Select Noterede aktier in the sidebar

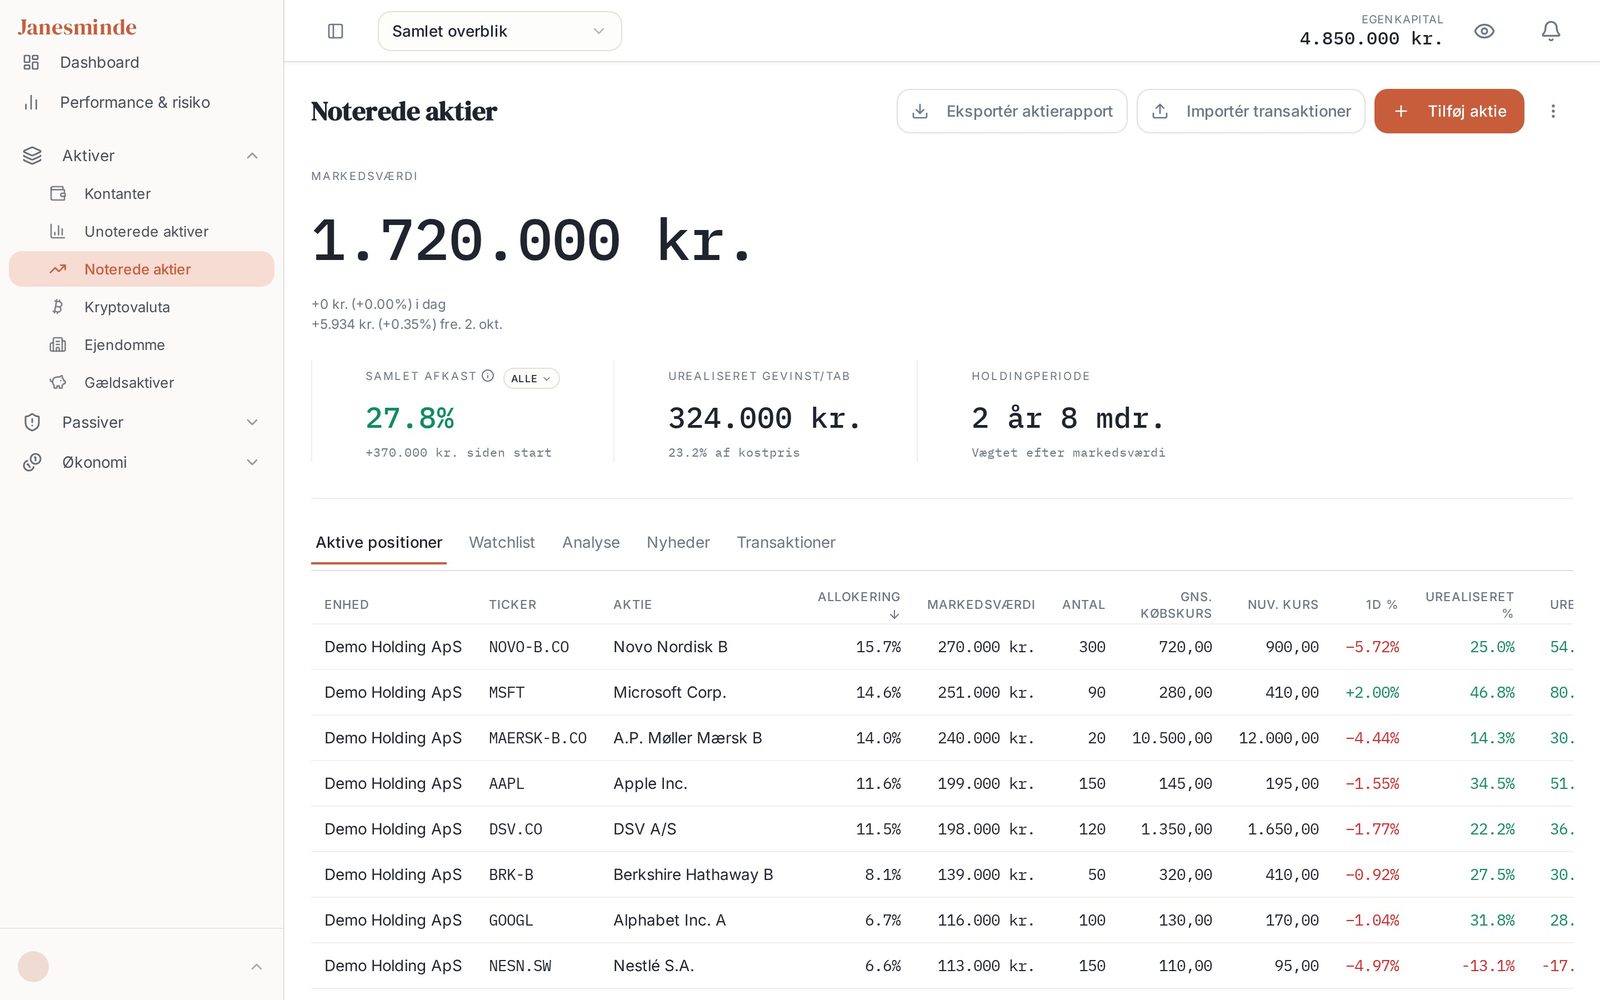click(x=142, y=269)
